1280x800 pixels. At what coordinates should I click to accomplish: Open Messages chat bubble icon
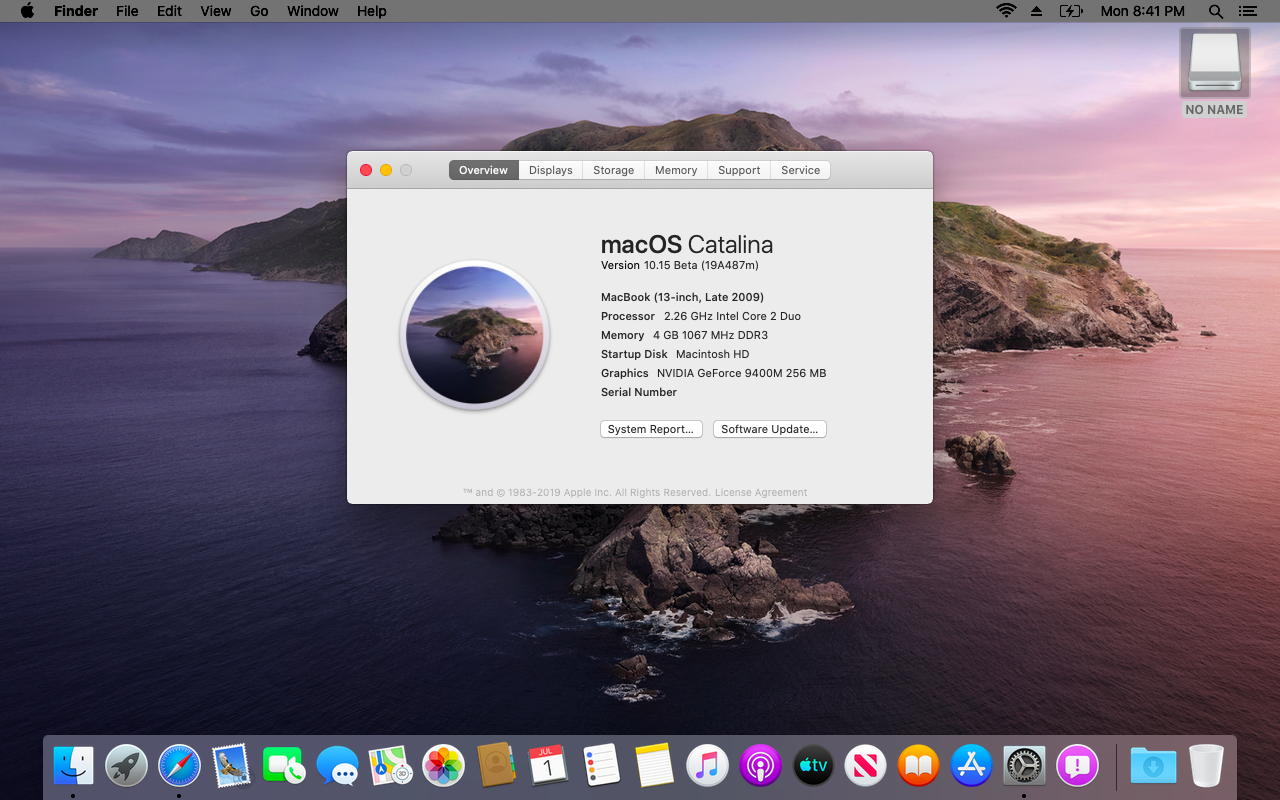pos(337,766)
